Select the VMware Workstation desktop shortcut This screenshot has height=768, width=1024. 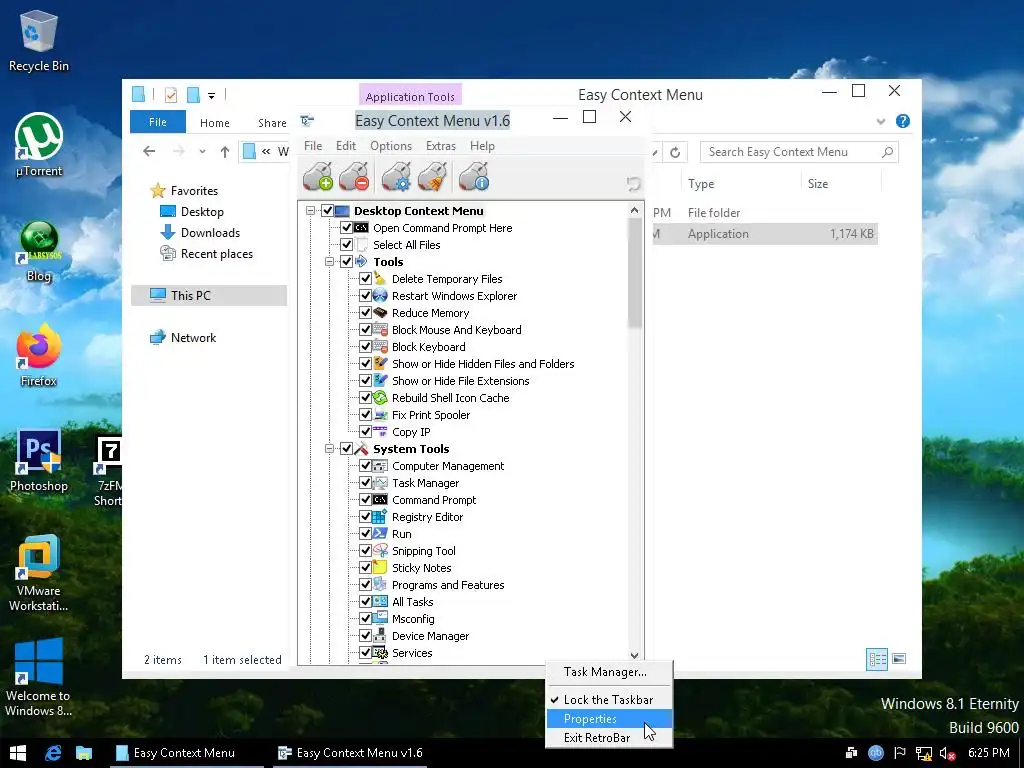point(39,573)
